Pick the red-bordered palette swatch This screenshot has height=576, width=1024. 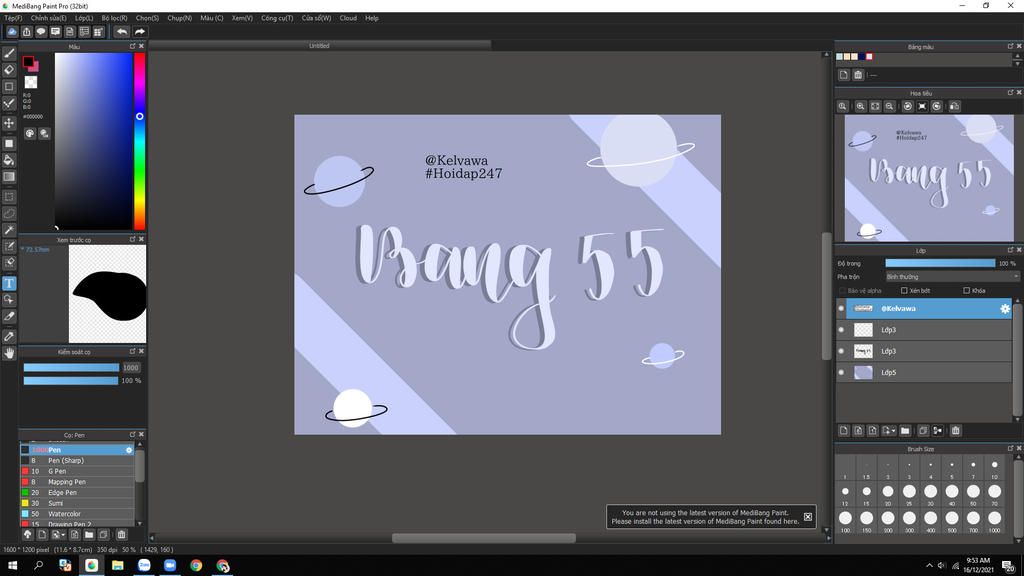[869, 57]
